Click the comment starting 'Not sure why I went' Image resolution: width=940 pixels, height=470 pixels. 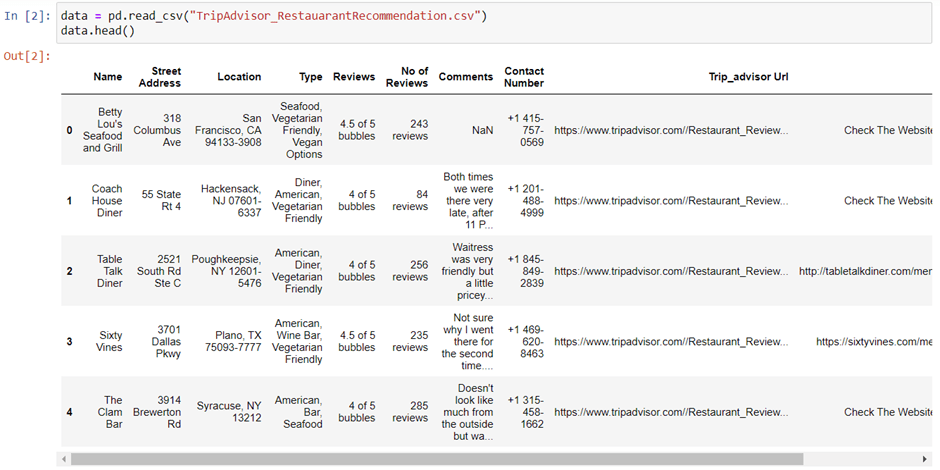[x=468, y=342]
